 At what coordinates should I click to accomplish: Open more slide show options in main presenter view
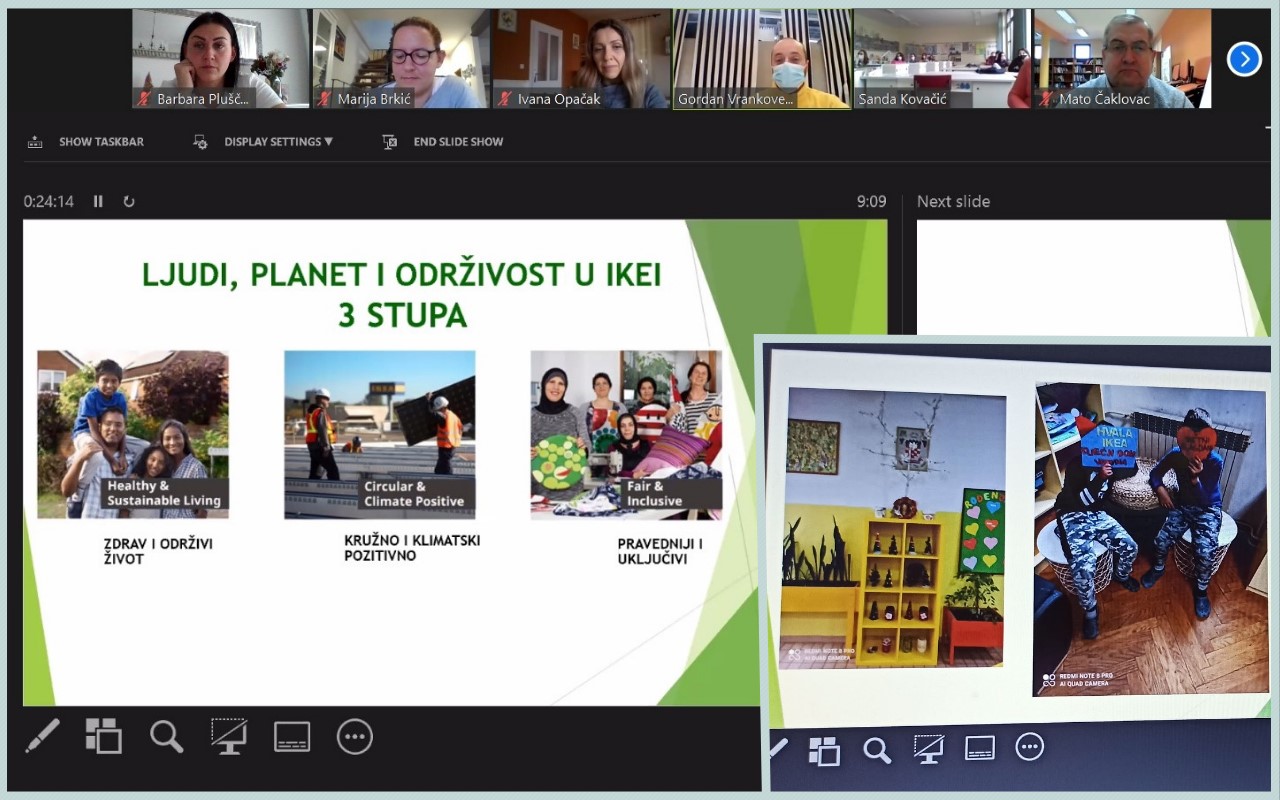click(355, 737)
